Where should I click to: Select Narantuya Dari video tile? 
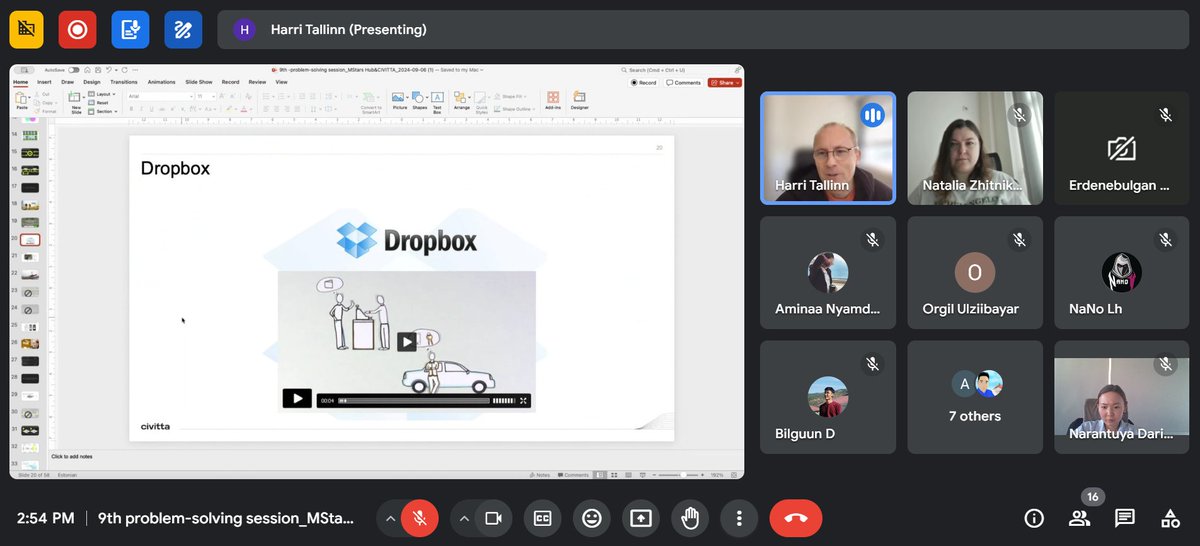pos(1122,398)
